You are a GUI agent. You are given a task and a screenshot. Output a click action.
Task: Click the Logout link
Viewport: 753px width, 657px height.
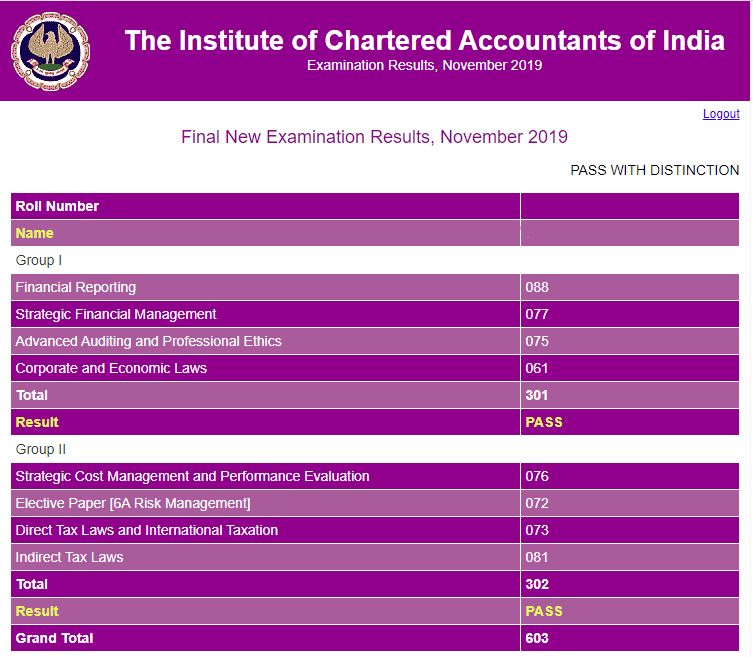pyautogui.click(x=721, y=114)
